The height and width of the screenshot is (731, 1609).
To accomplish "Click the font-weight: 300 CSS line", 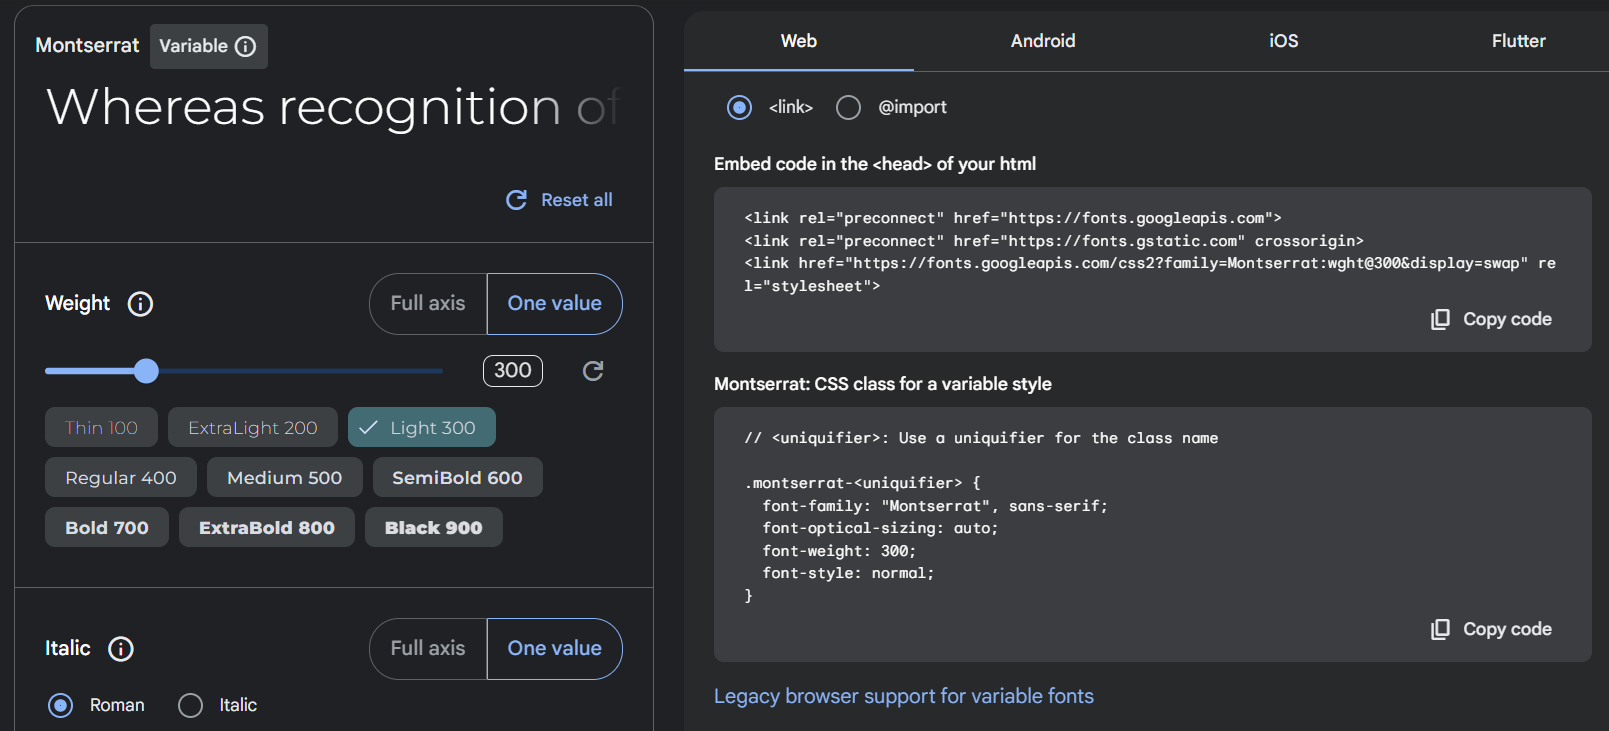I will point(839,551).
